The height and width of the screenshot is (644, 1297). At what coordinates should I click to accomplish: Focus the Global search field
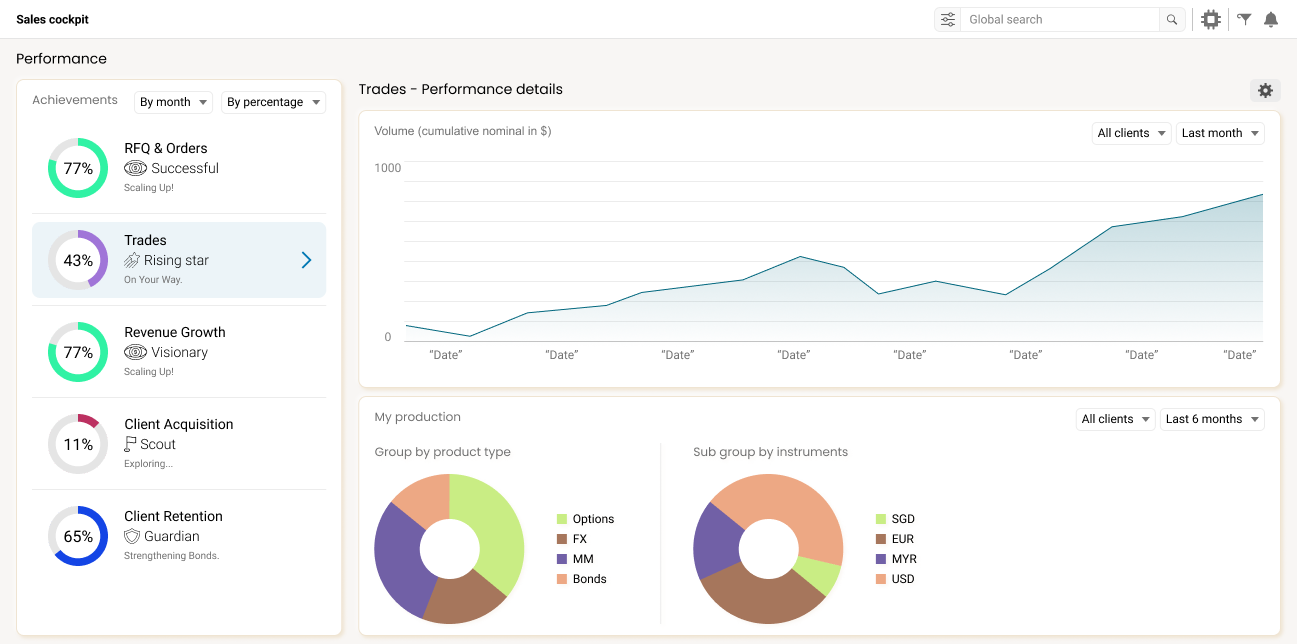click(1059, 19)
